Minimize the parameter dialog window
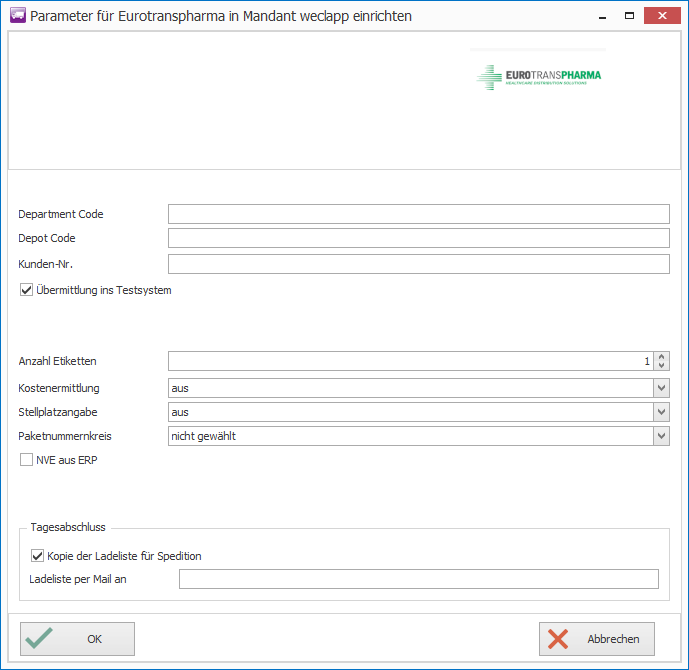Viewport: 689px width, 670px height. (600, 16)
